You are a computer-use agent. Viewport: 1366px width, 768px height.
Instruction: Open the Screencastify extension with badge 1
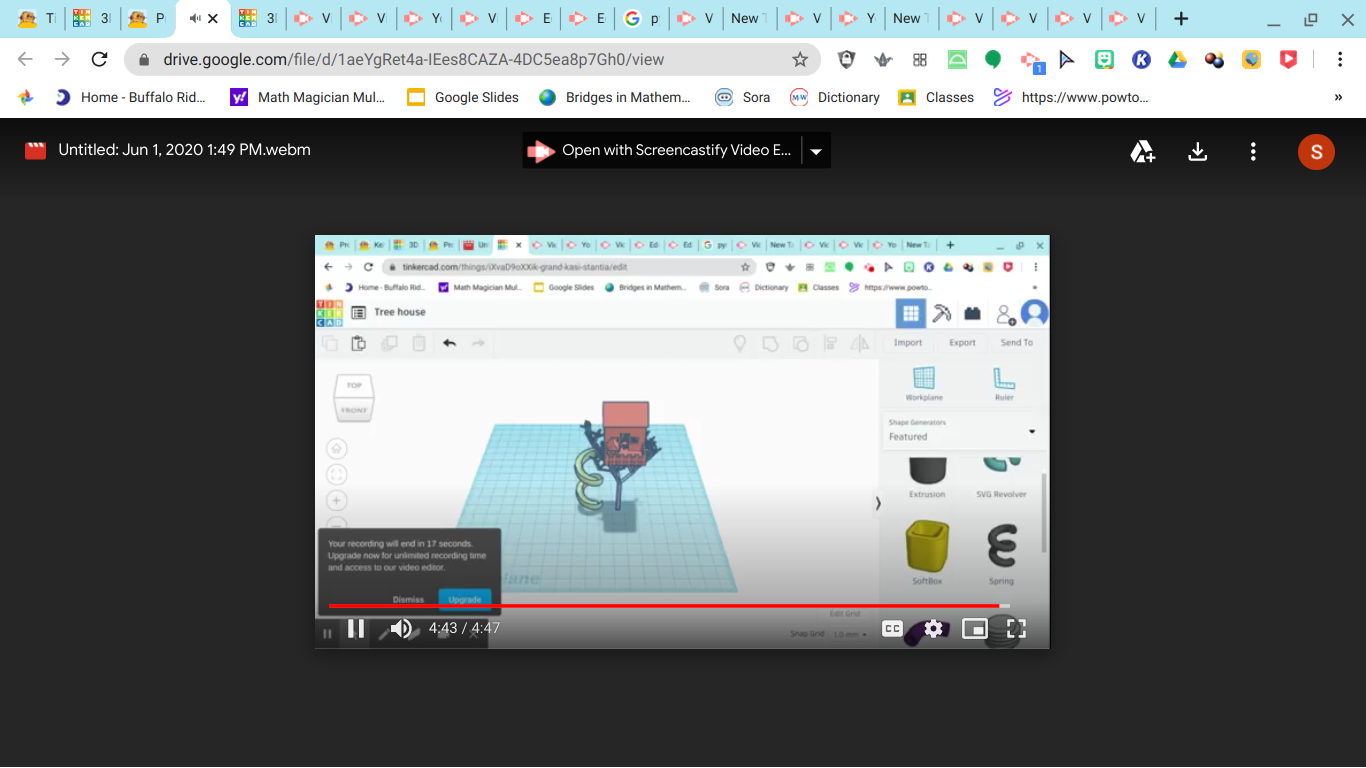click(x=1031, y=61)
